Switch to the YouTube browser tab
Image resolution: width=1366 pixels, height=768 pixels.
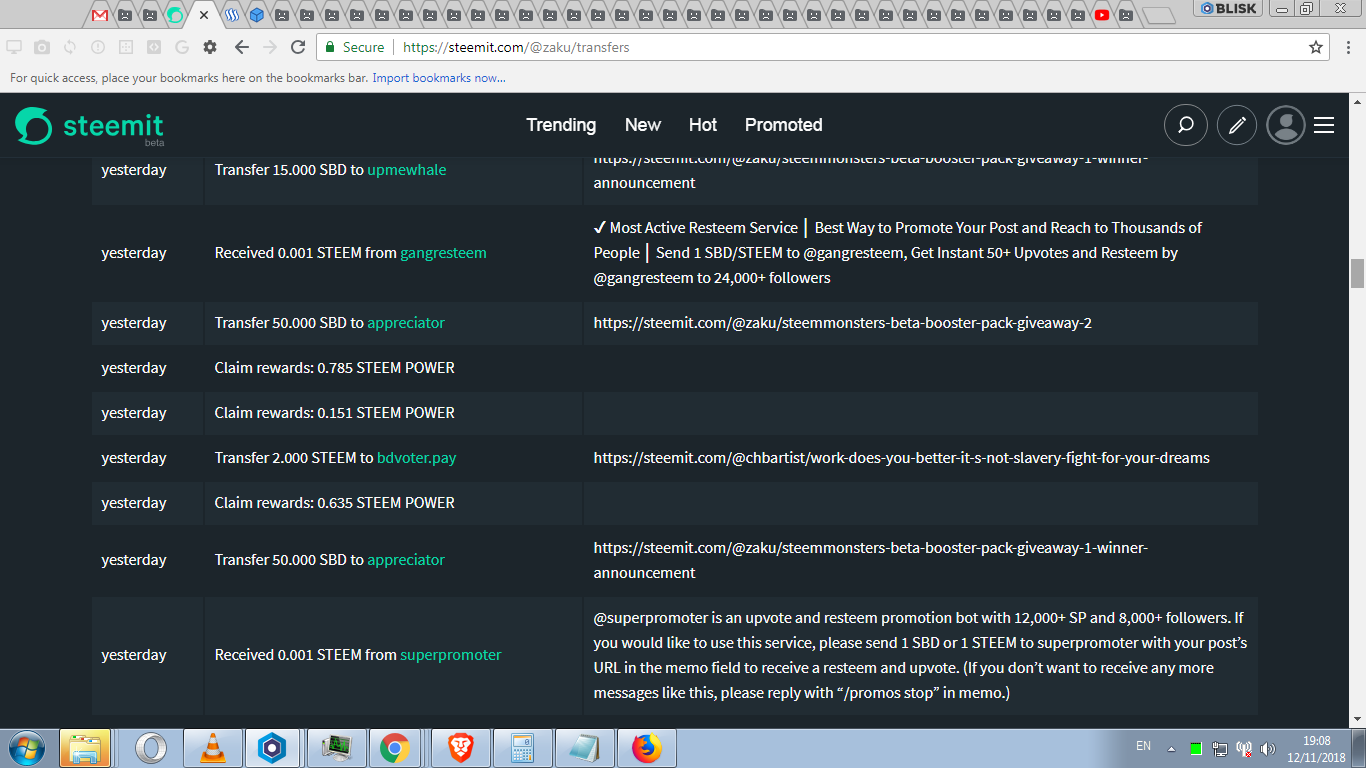[1102, 15]
